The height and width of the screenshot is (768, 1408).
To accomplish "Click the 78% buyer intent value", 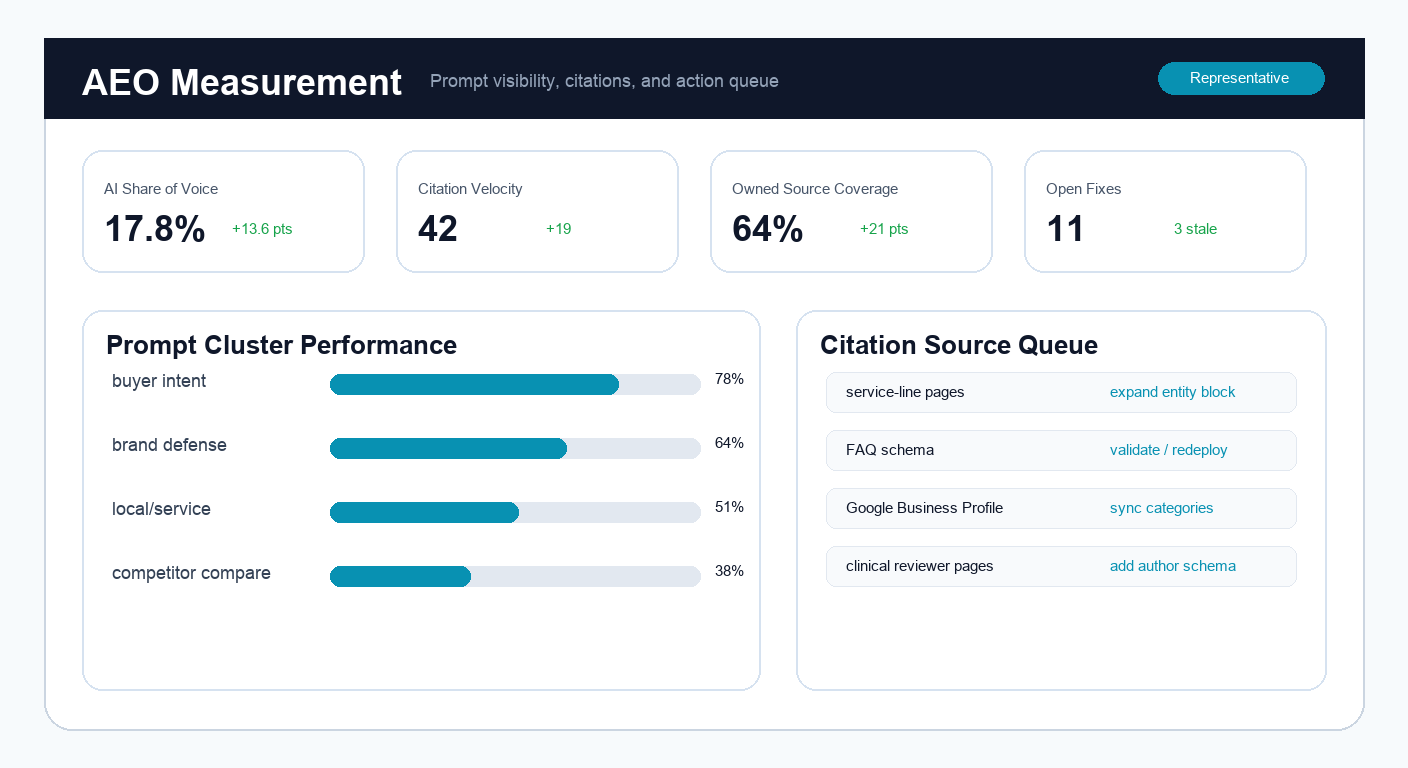I will (729, 379).
